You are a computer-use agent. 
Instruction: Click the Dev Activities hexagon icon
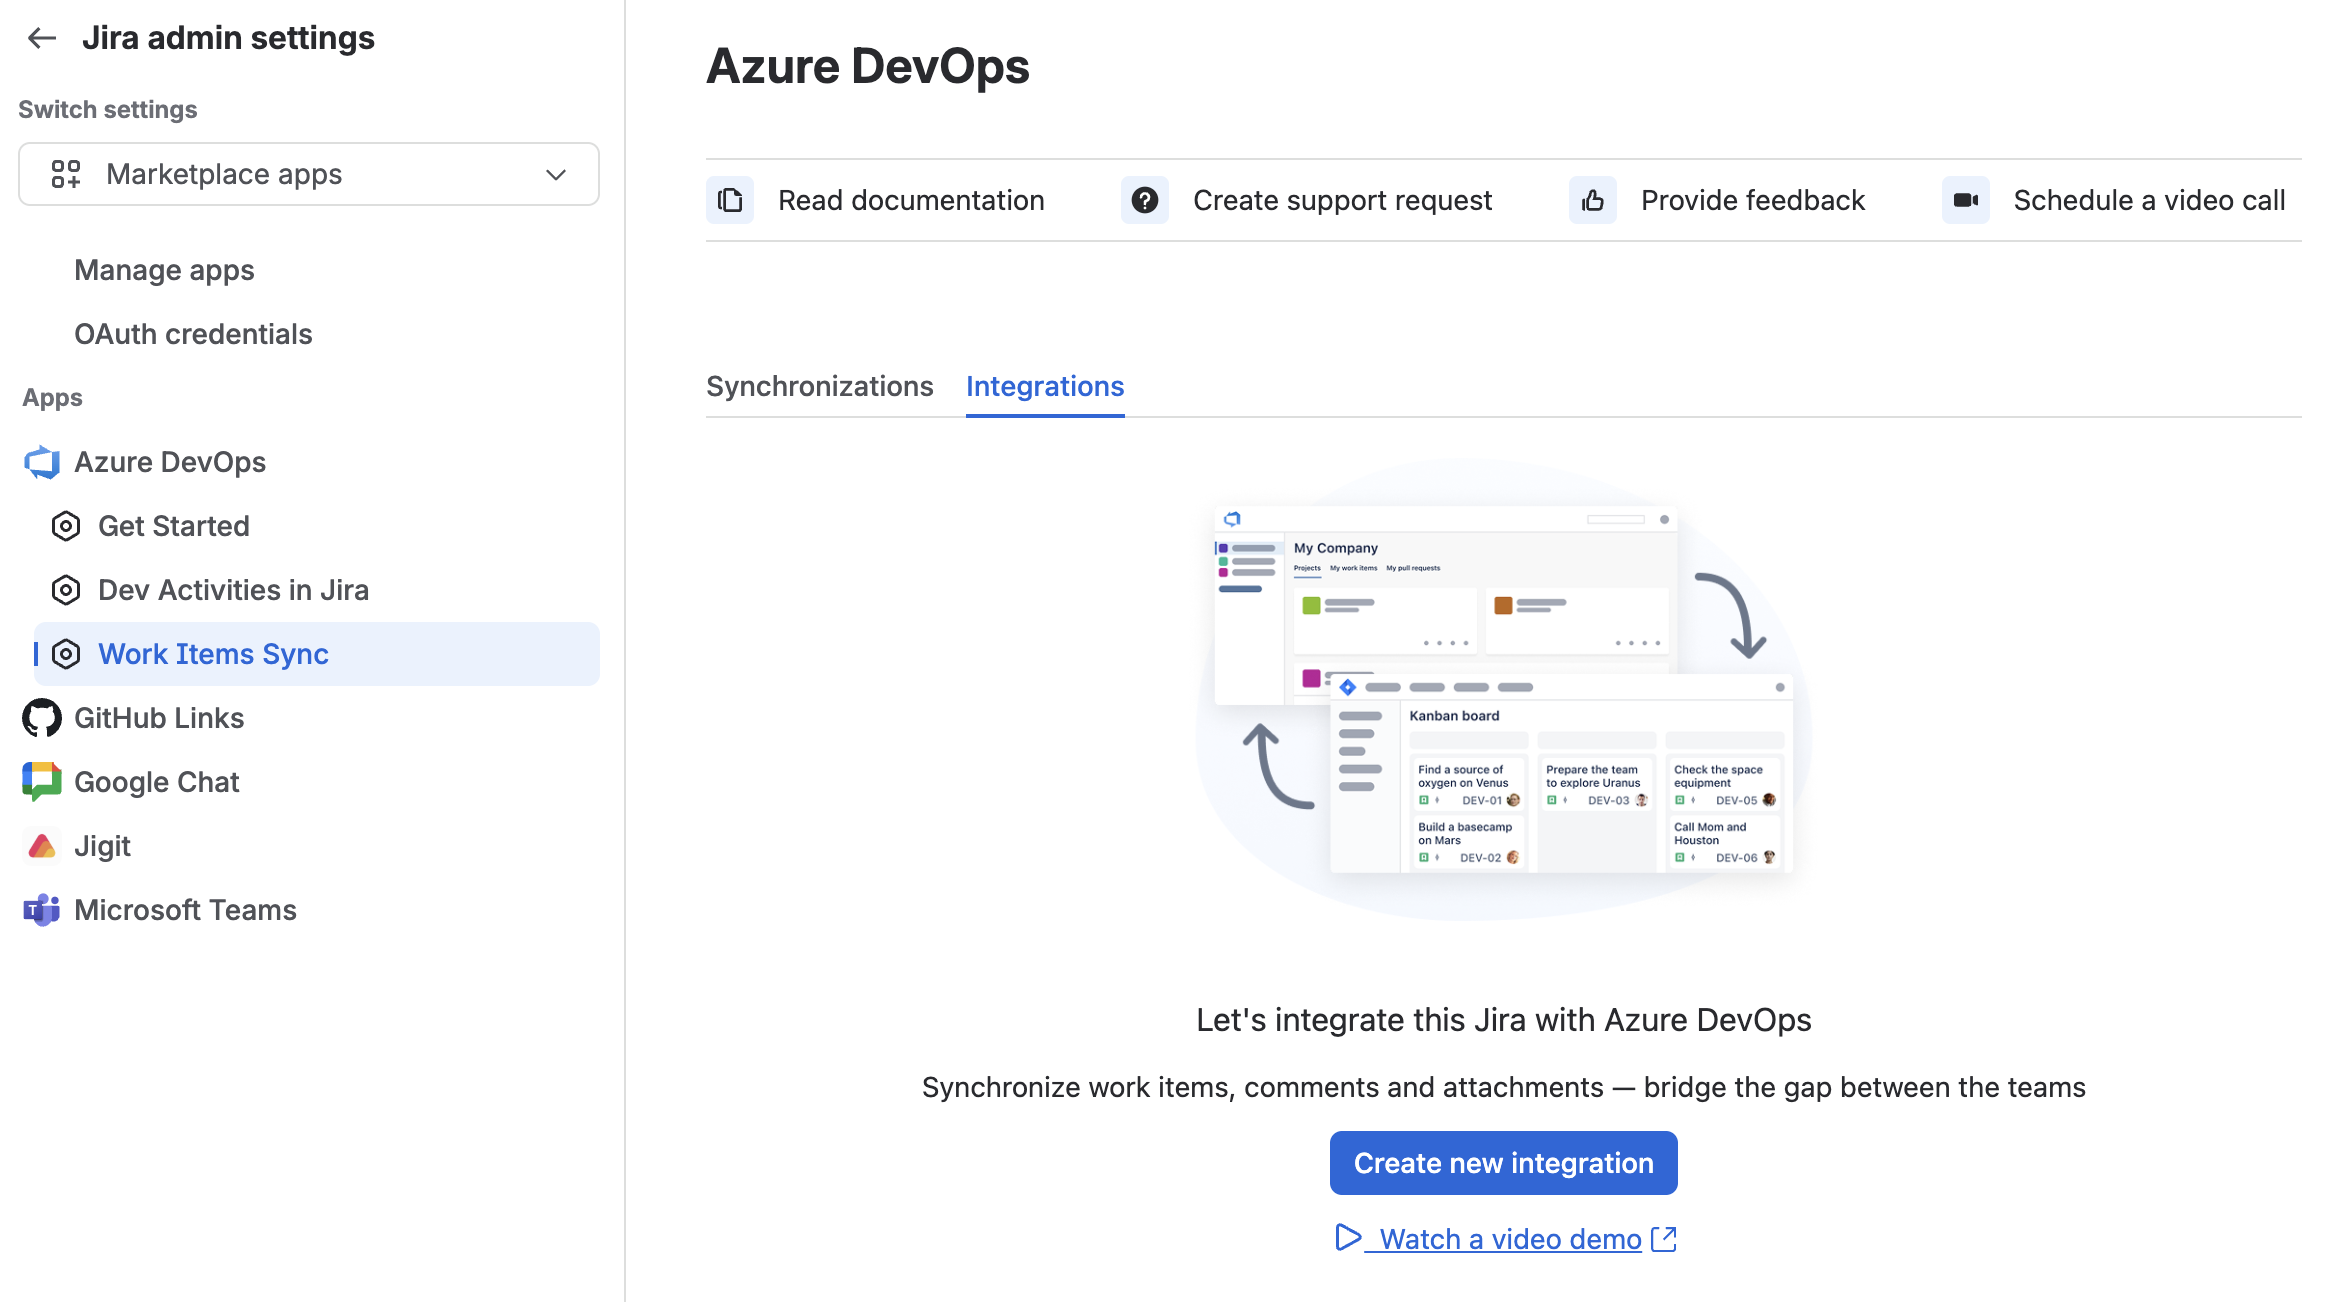tap(66, 590)
